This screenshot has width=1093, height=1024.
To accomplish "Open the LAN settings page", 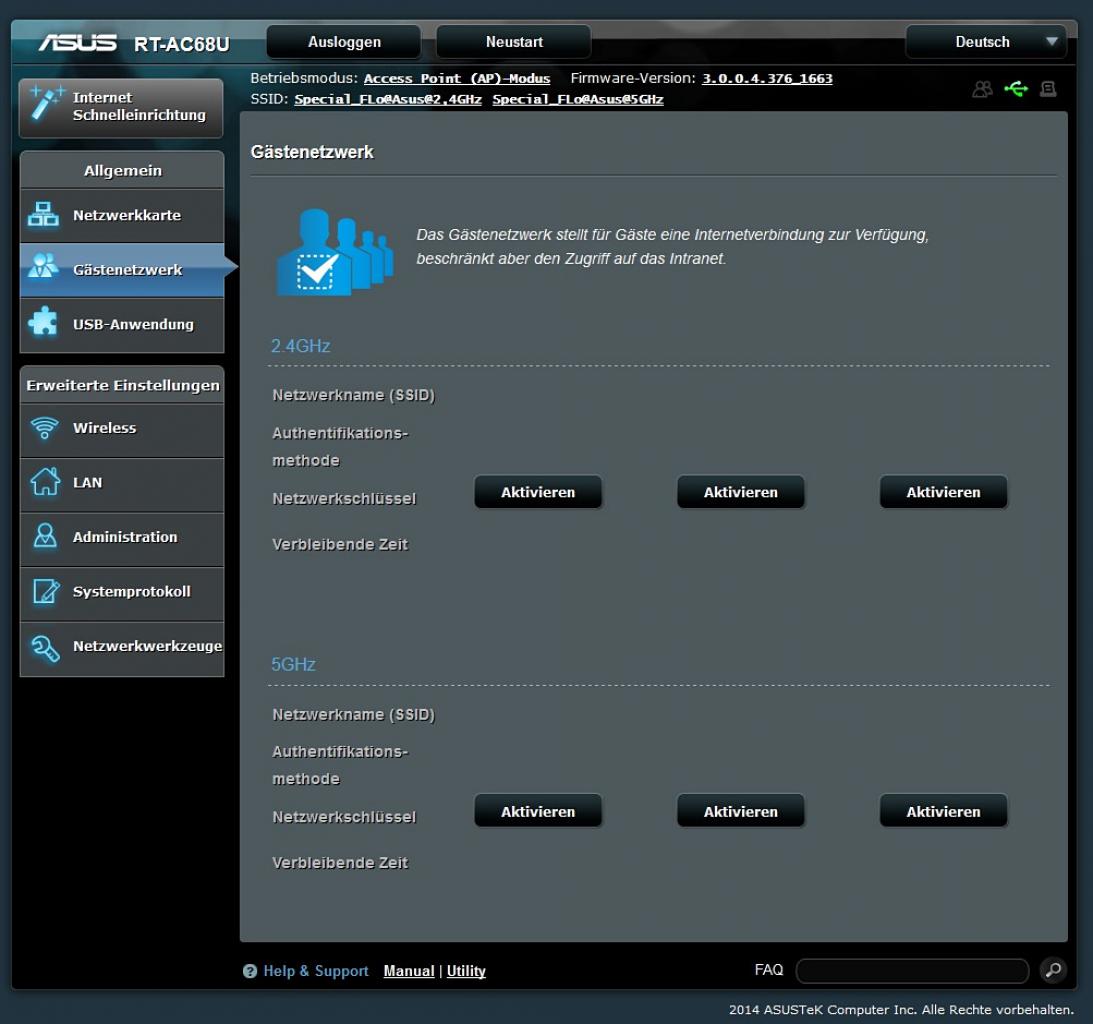I will 122,484.
